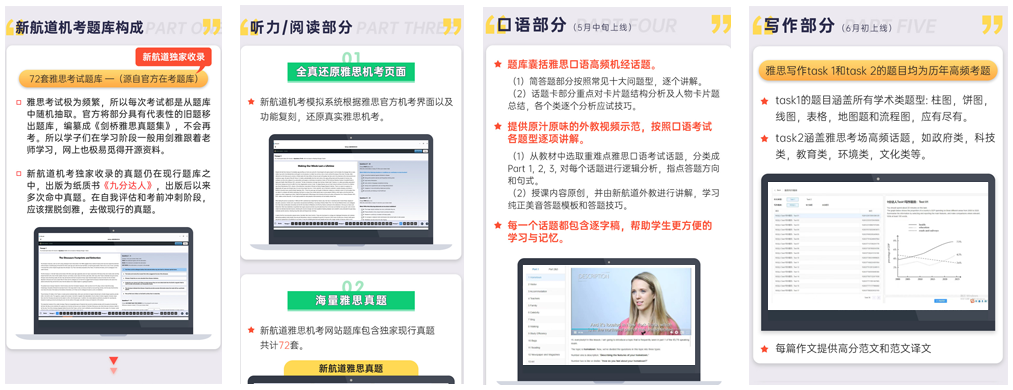Click the yellow 新航道雅思真题 banner
This screenshot has width=1013, height=390.
pos(351,368)
